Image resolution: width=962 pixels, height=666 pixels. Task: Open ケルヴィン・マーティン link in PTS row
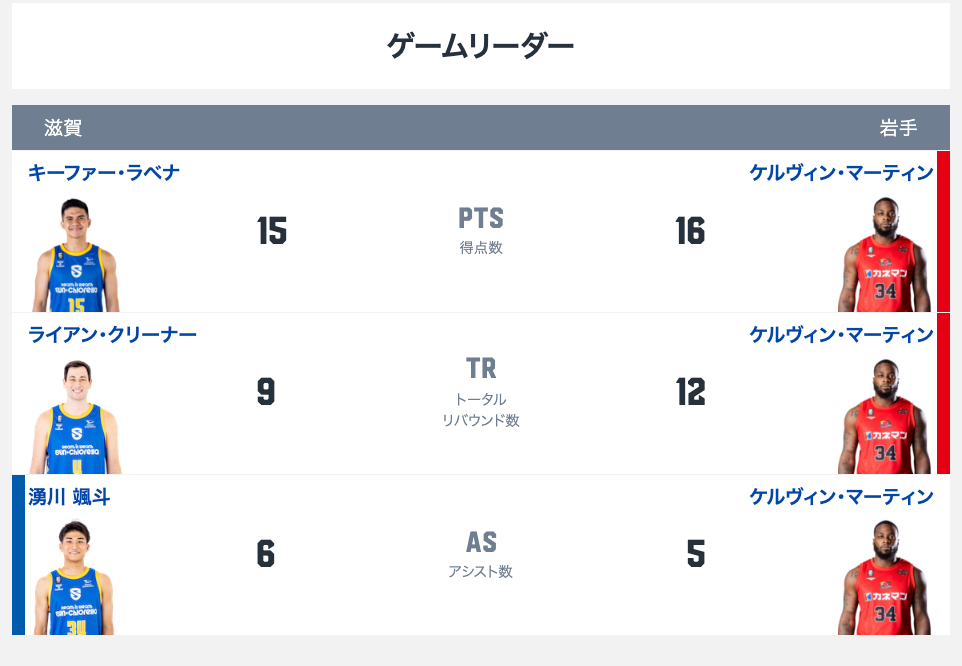pos(841,173)
